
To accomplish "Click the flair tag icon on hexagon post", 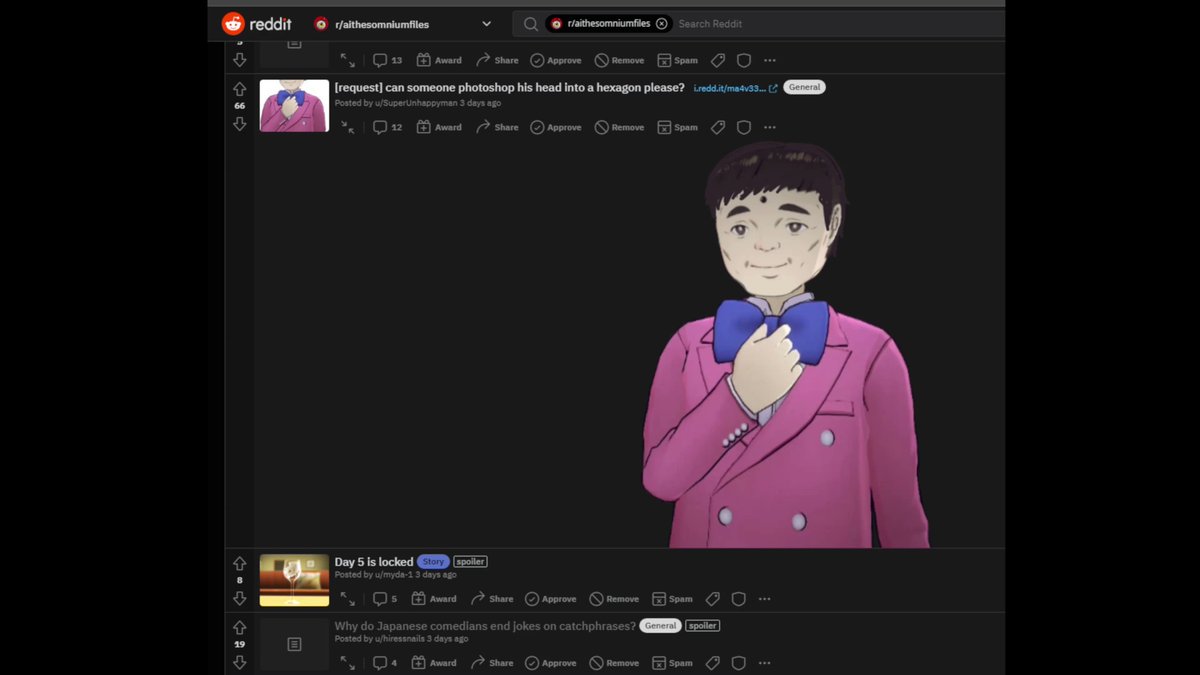I will [718, 127].
